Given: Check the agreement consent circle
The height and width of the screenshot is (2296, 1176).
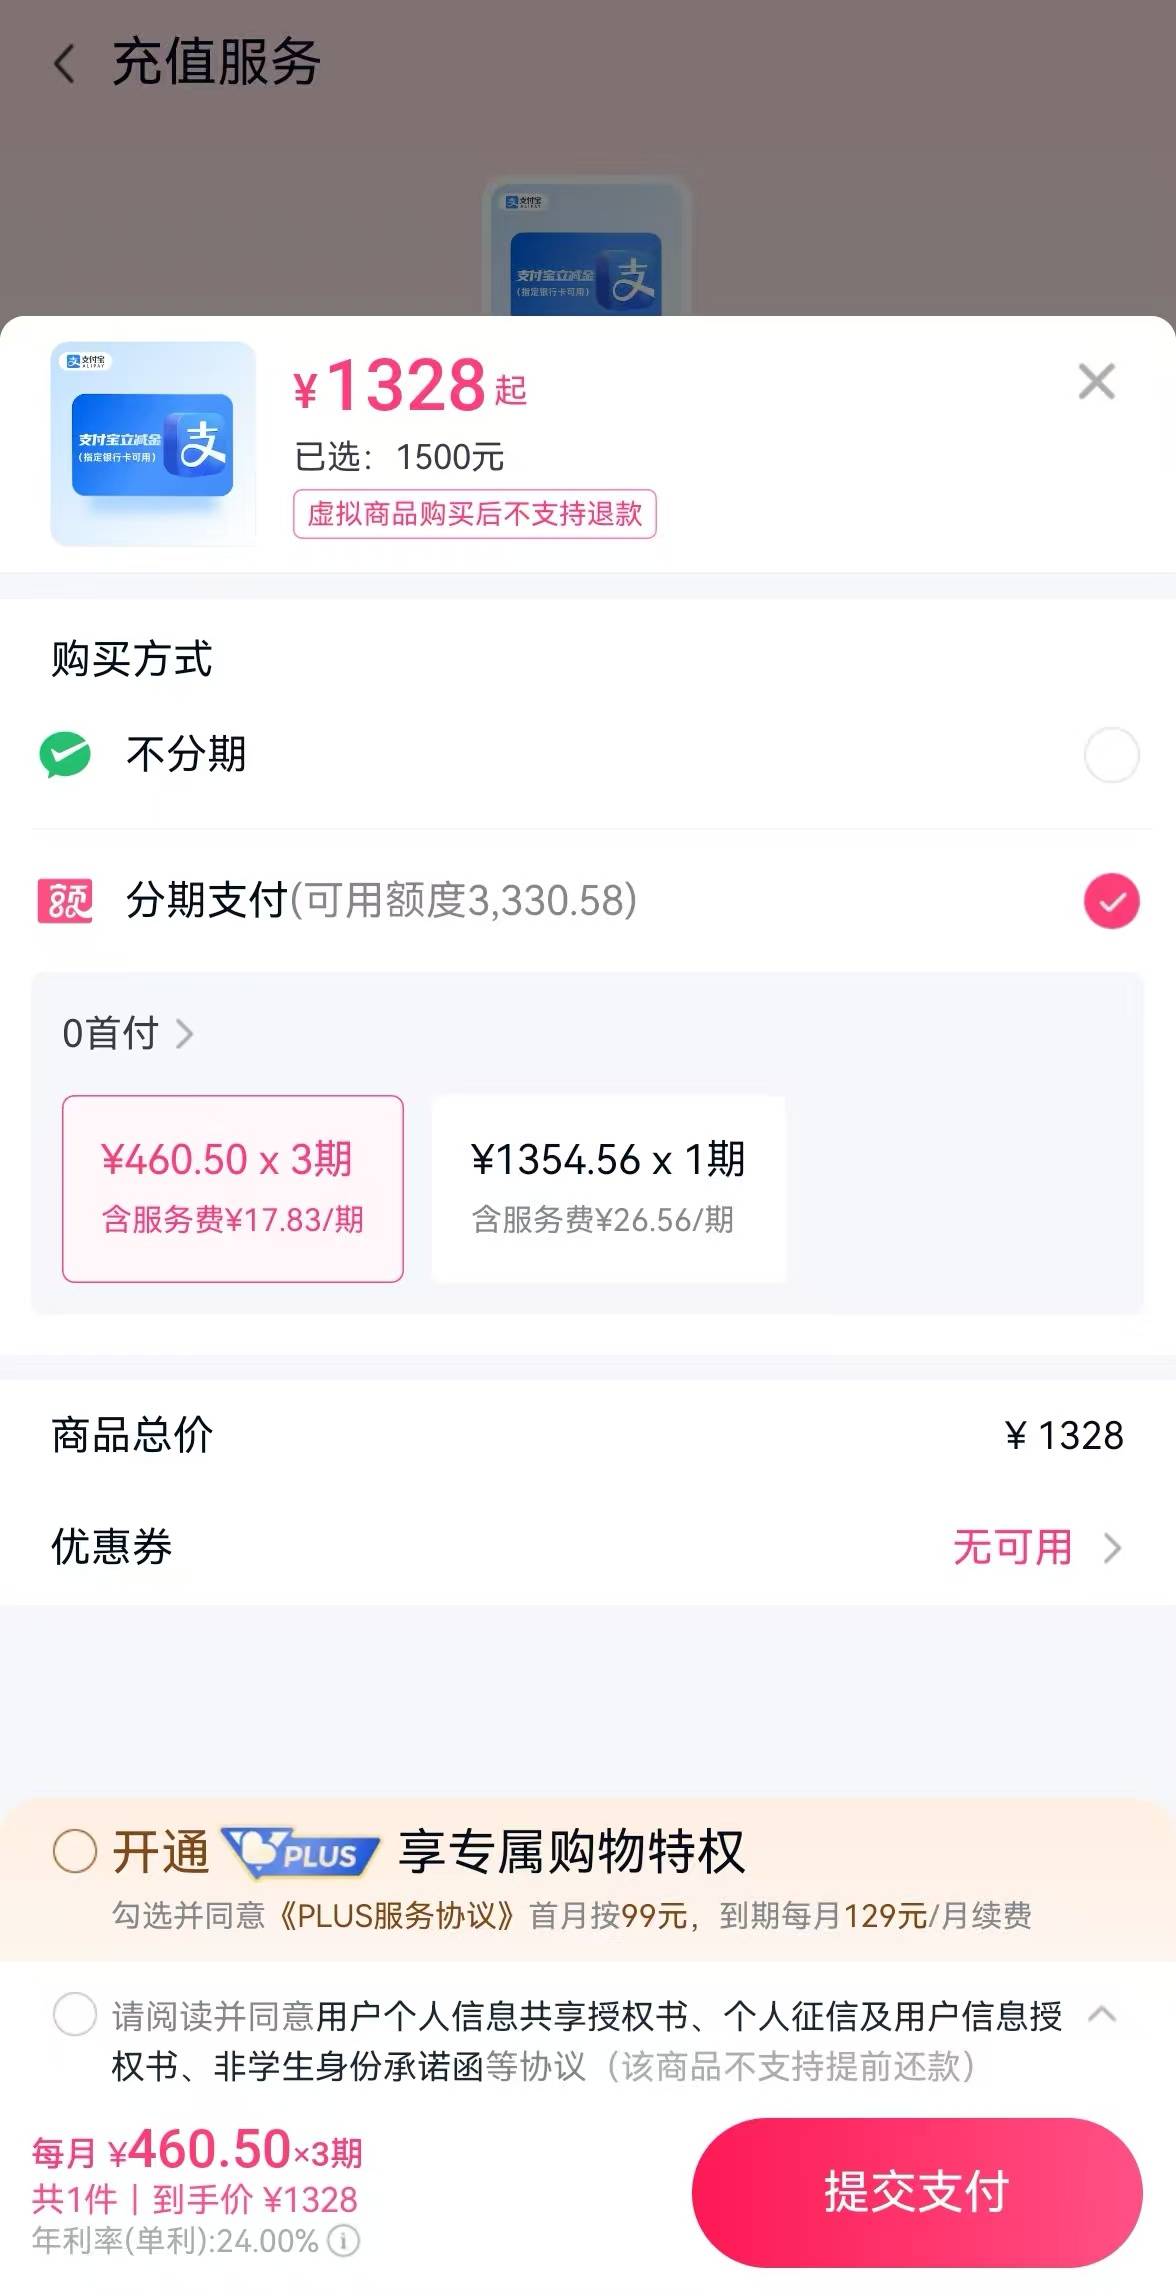Looking at the screenshot, I should click(75, 2014).
